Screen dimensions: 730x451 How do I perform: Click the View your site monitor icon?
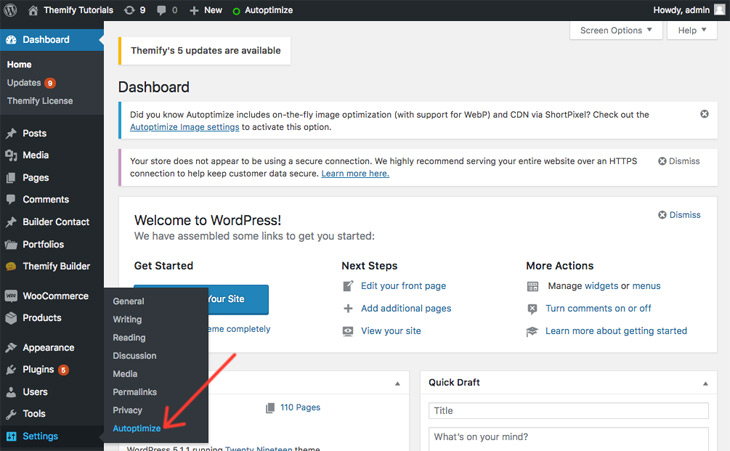348,331
